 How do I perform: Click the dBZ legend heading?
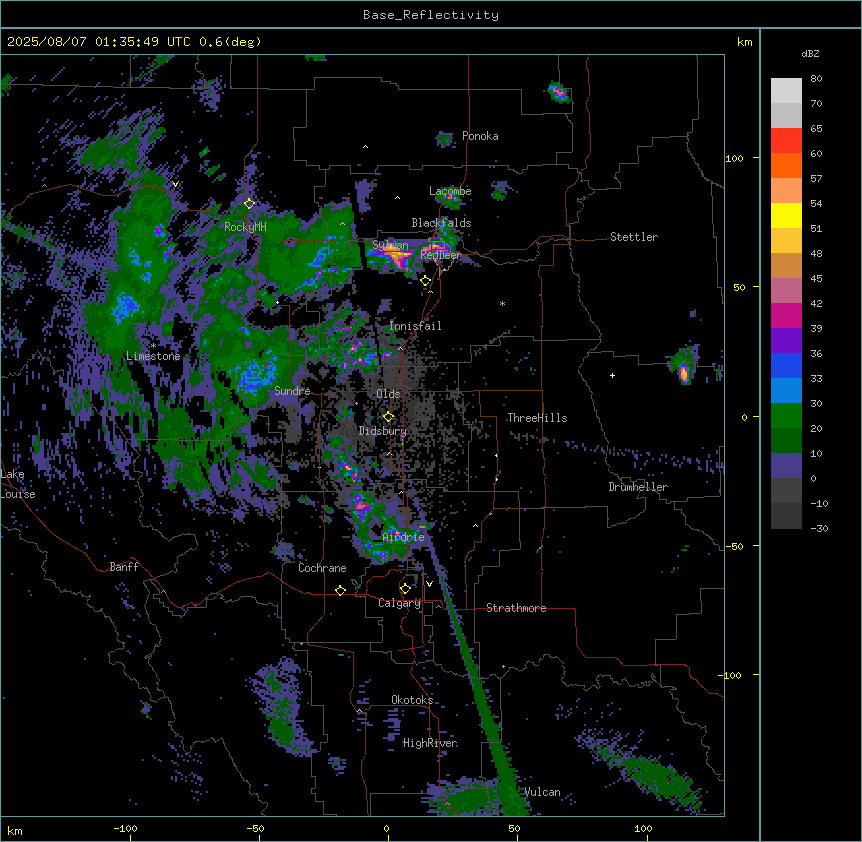pos(810,53)
